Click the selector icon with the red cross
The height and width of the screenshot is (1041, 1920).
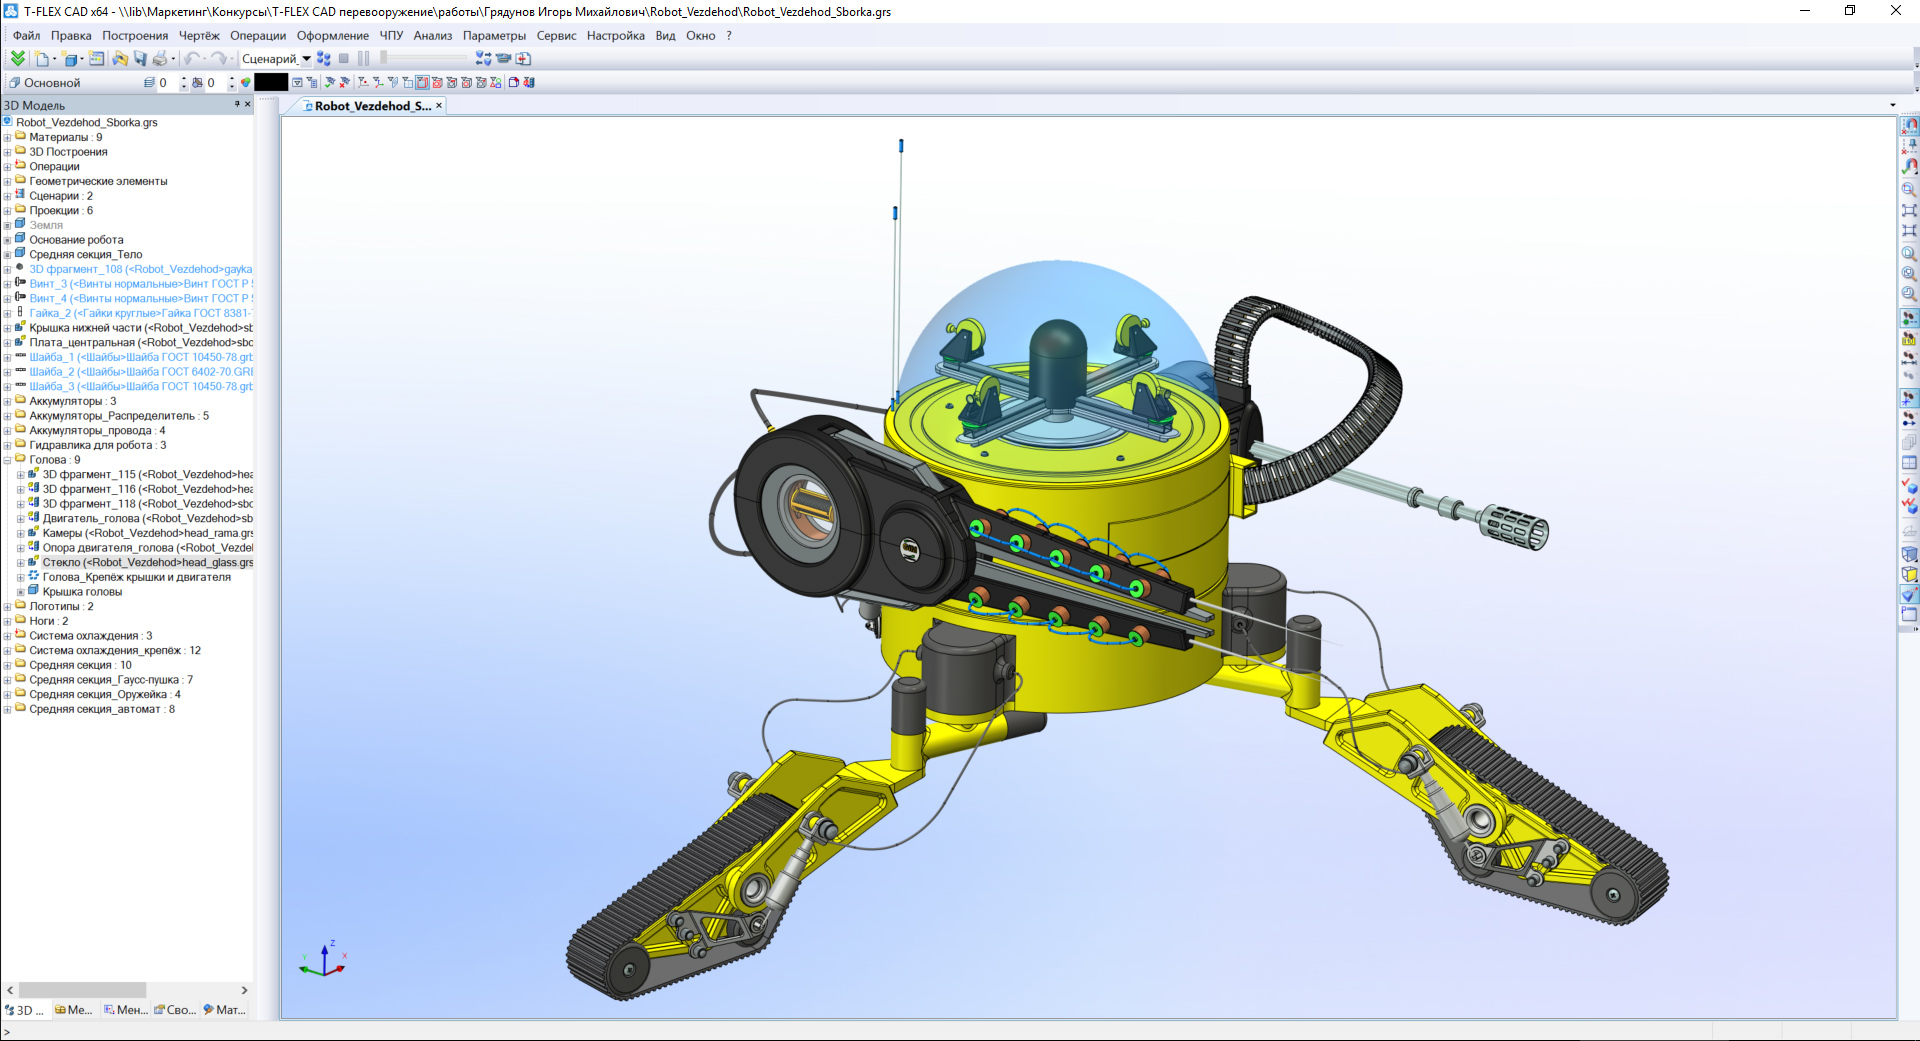344,83
